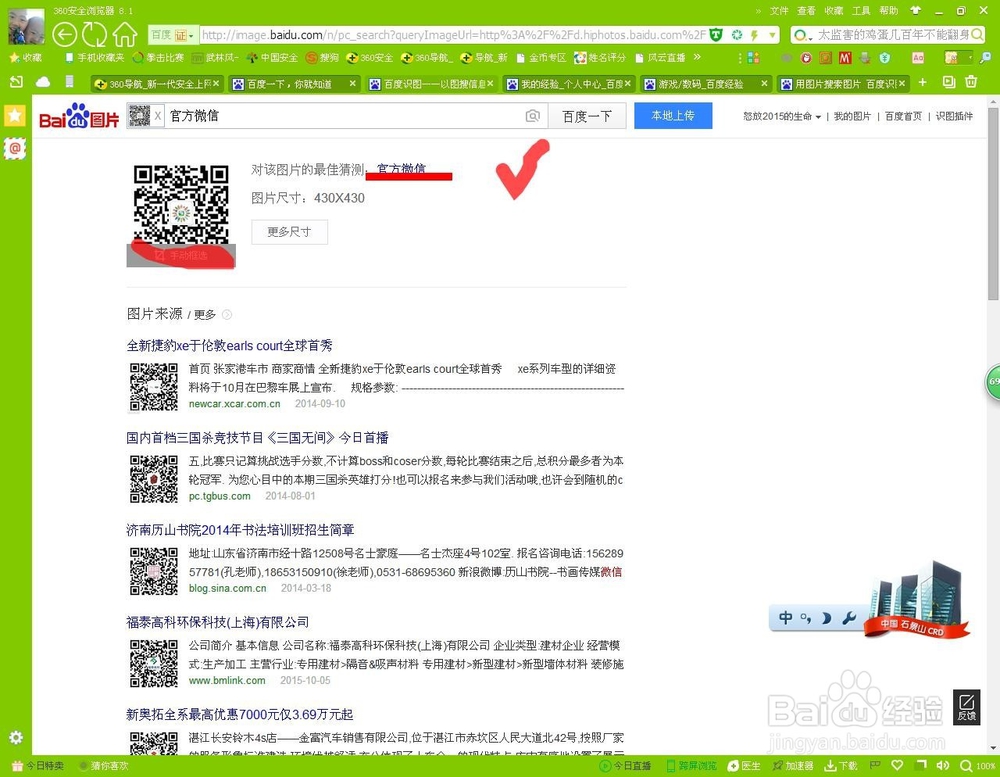This screenshot has height=777, width=1000.
Task: Open the 查看 menu
Action: click(x=806, y=11)
